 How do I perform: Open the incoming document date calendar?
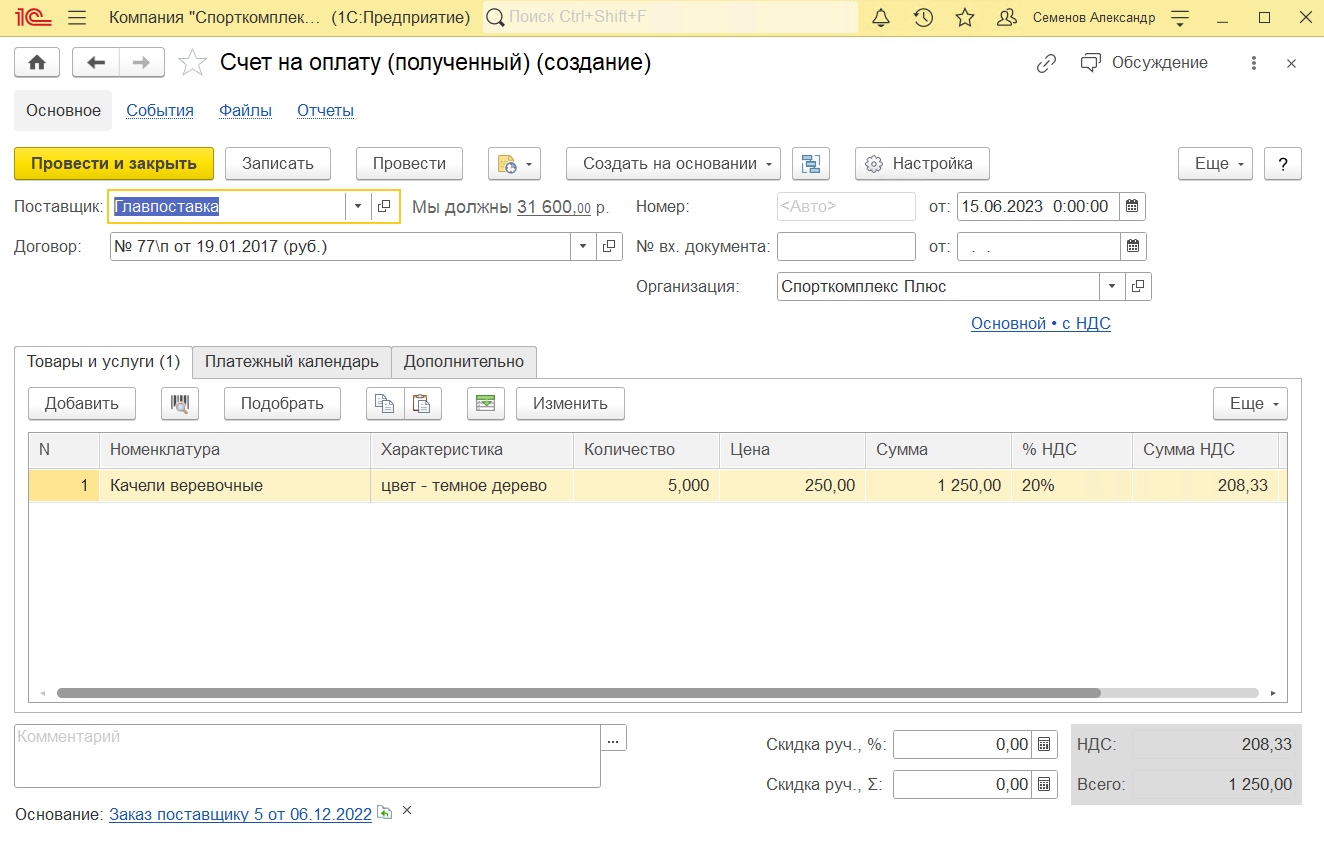(1132, 246)
